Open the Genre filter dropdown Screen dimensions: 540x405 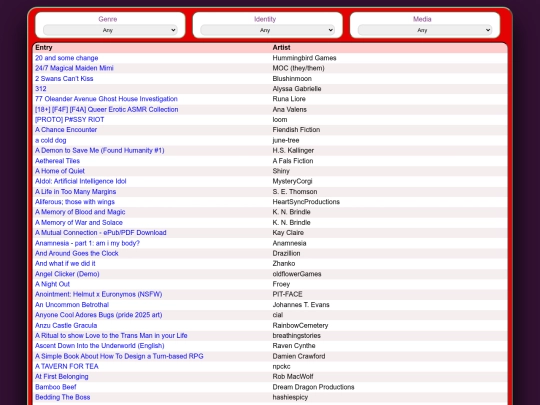click(110, 30)
